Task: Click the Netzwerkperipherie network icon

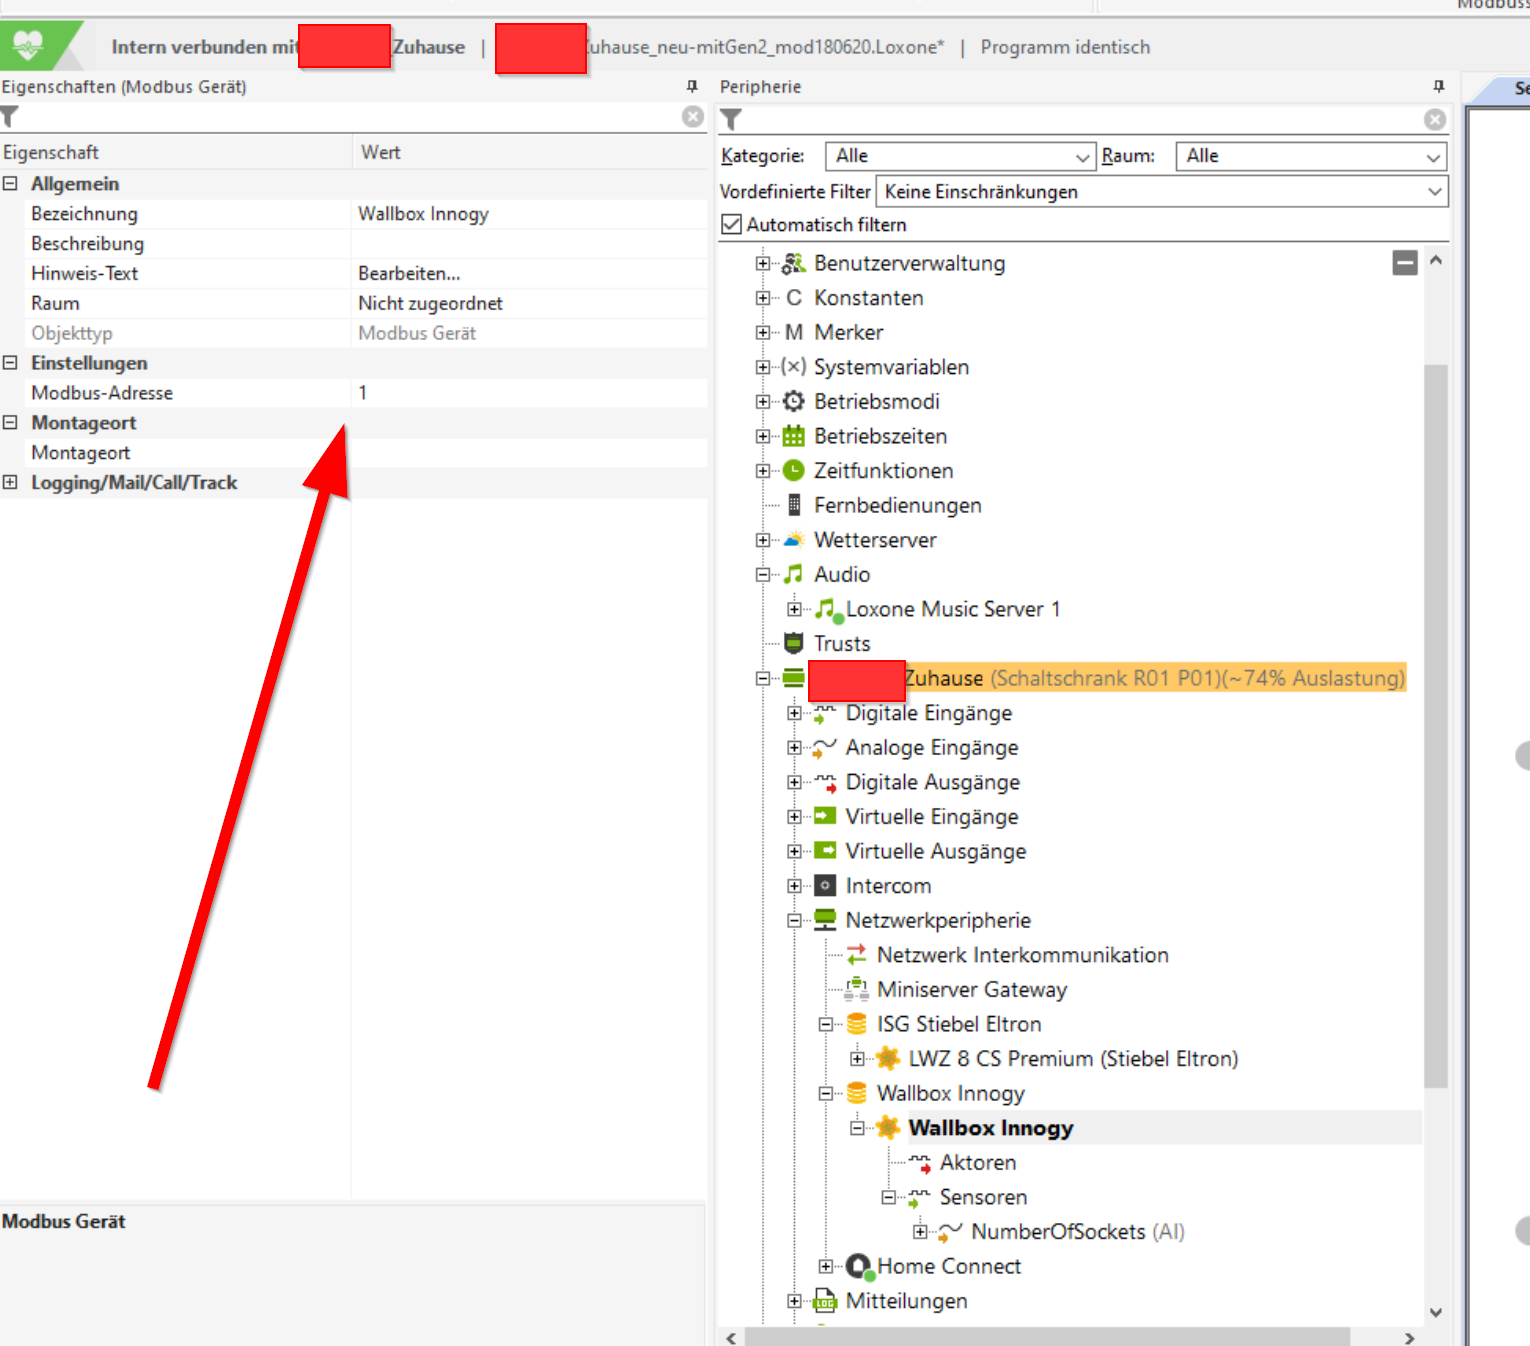Action: coord(825,920)
